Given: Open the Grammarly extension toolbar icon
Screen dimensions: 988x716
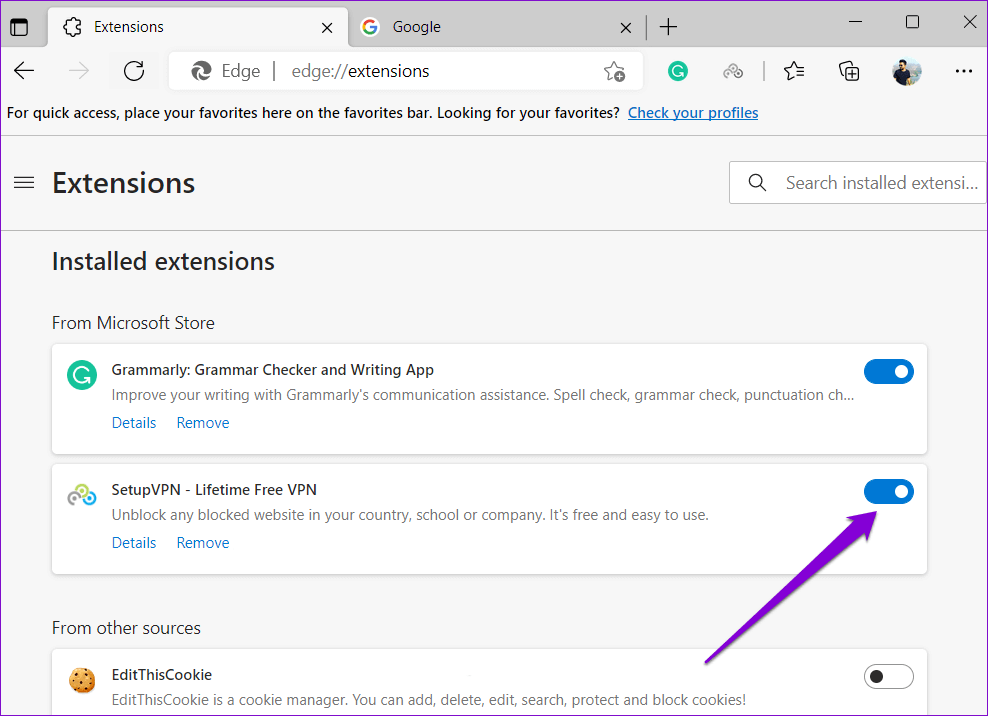Looking at the screenshot, I should 678,71.
